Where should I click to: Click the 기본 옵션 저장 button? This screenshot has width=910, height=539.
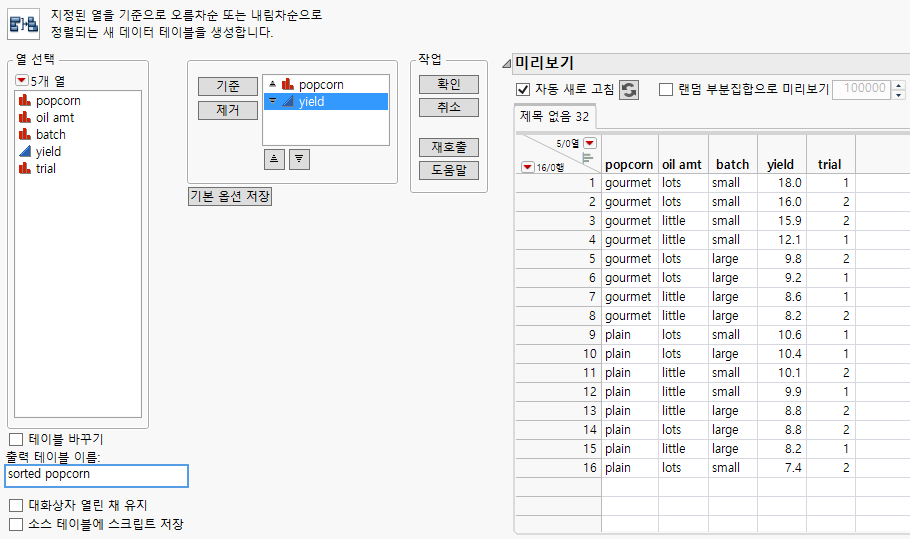point(230,197)
